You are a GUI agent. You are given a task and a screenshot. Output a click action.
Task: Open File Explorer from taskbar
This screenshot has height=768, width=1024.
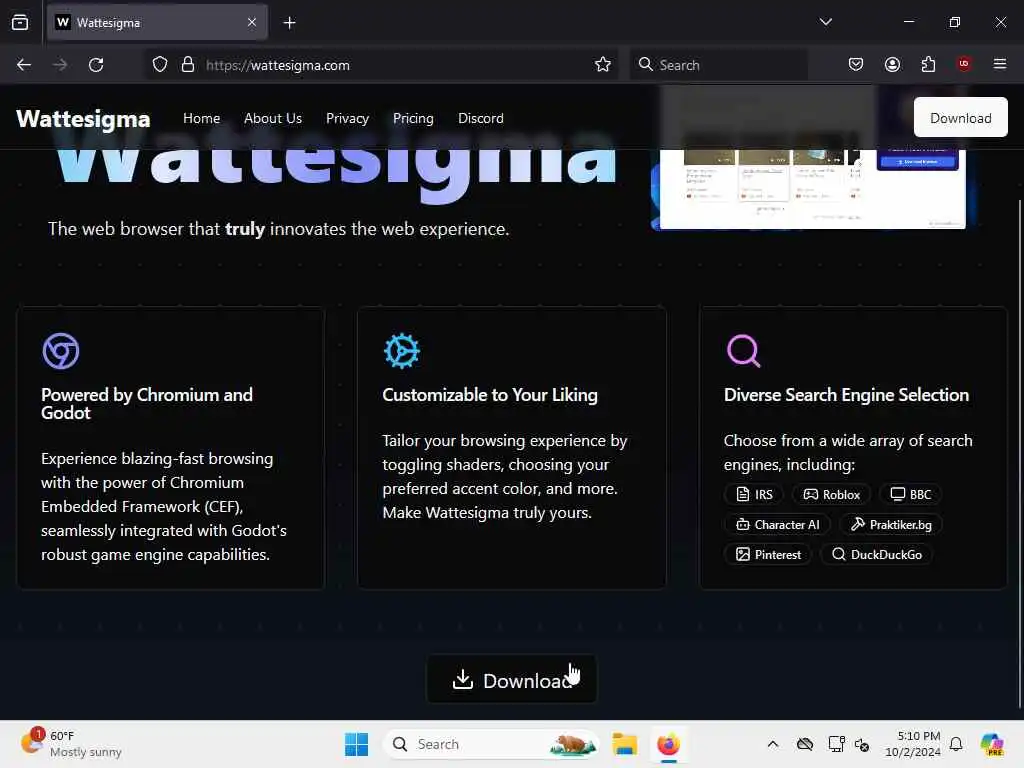(x=624, y=744)
